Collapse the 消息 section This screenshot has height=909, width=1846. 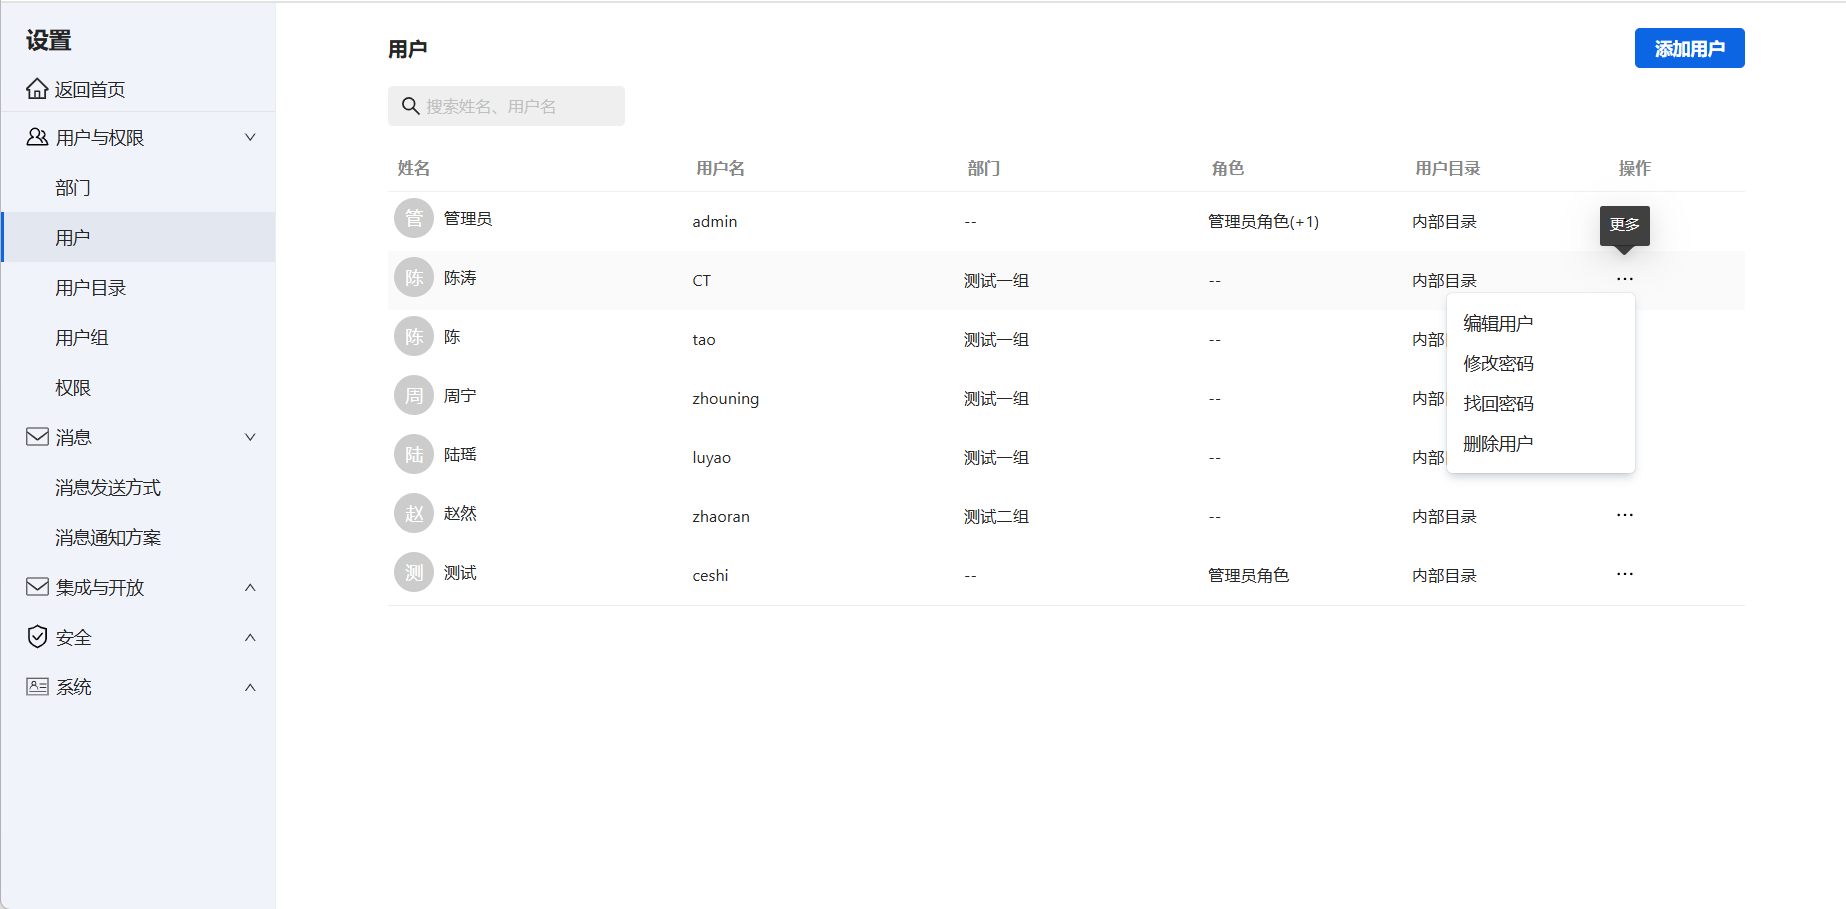coord(250,437)
